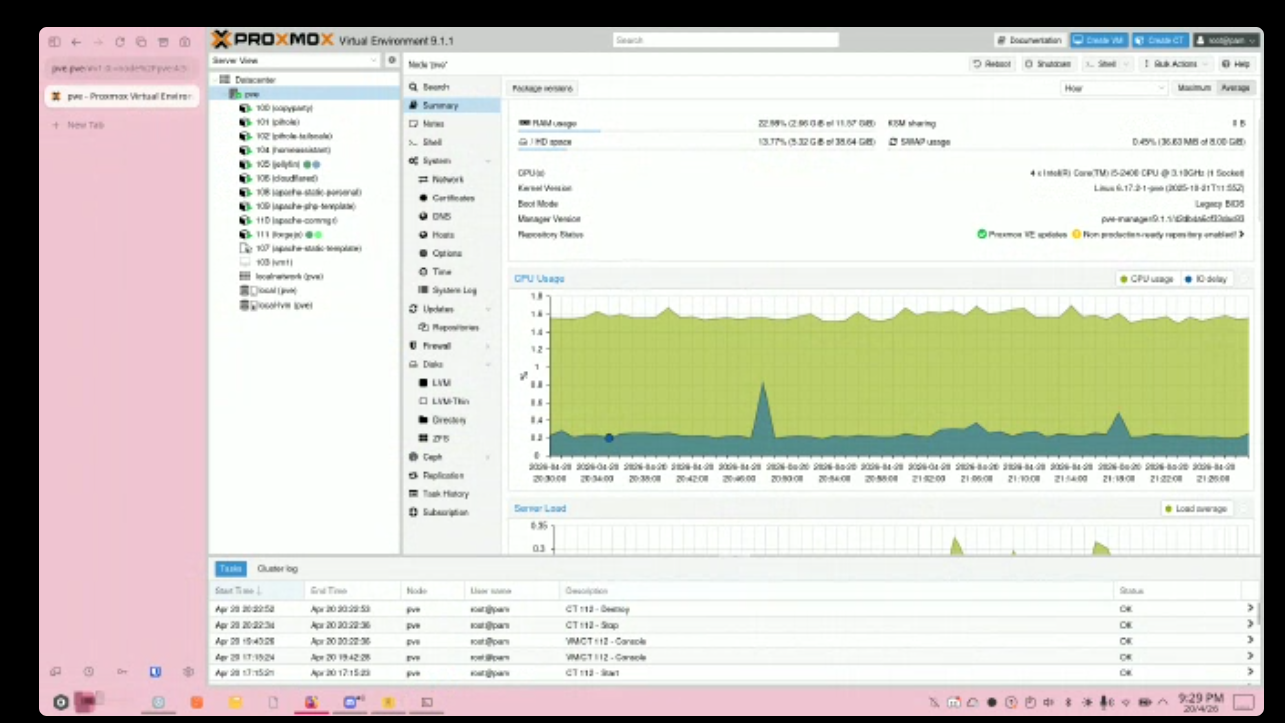This screenshot has width=1285, height=723.
Task: Click the Hosts globe icon
Action: (x=424, y=235)
